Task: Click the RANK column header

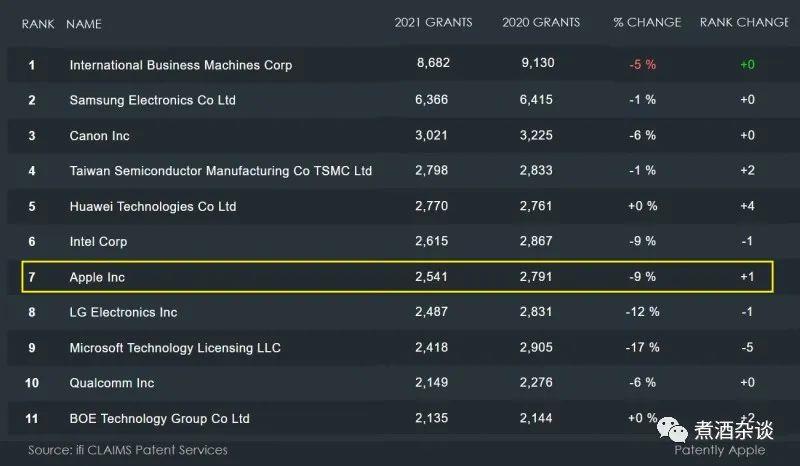Action: (38, 23)
